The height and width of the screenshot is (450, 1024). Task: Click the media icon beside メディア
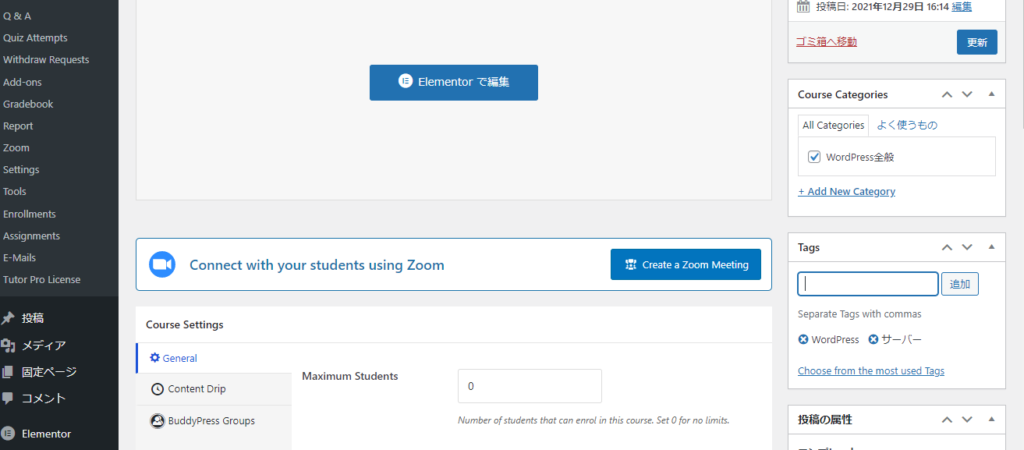8,345
